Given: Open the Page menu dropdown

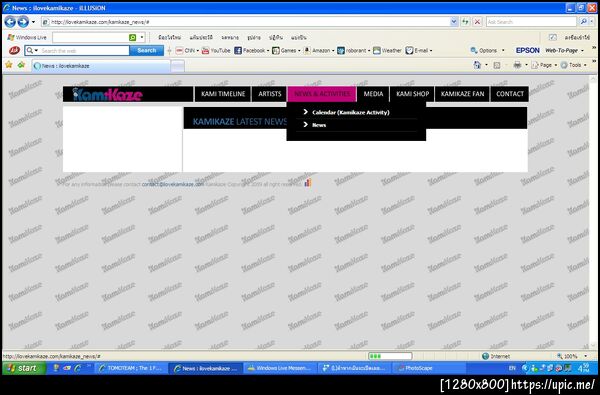Looking at the screenshot, I should pyautogui.click(x=545, y=65).
